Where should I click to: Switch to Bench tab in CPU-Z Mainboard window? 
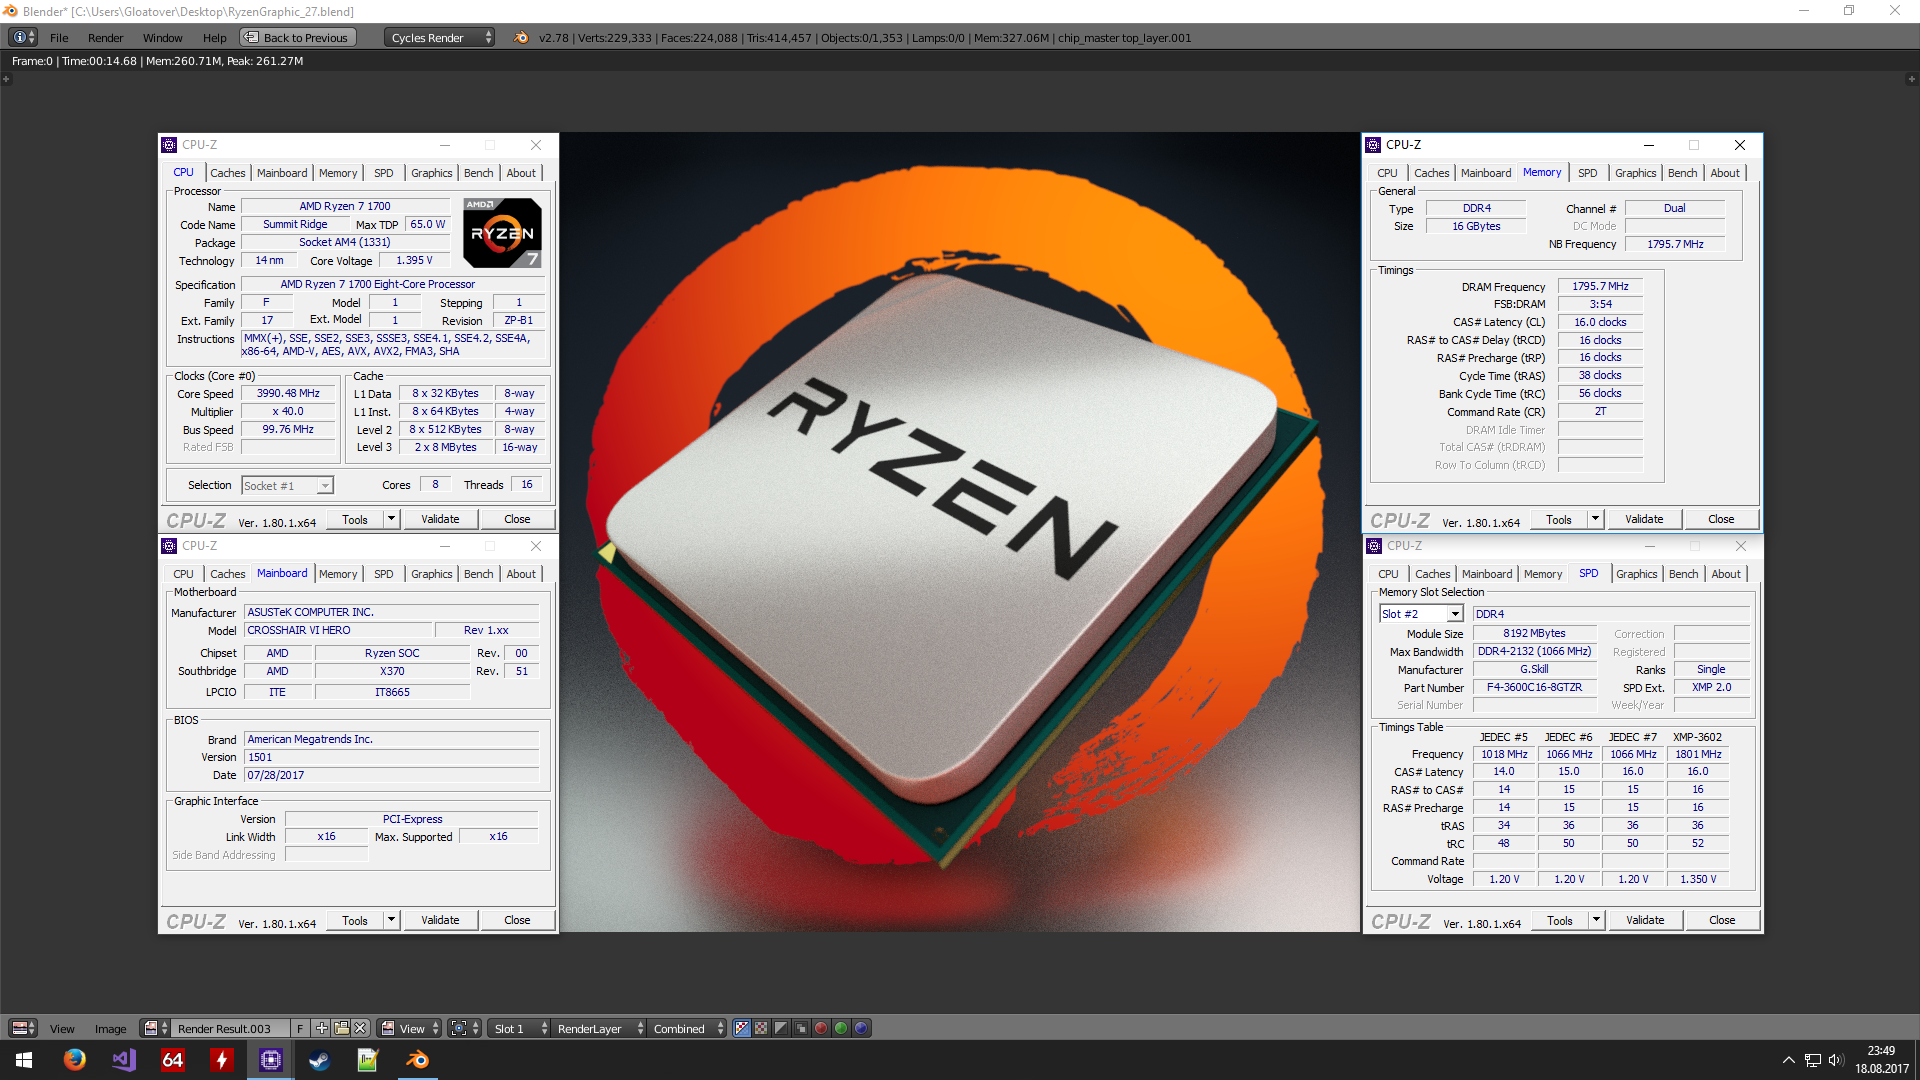(x=478, y=574)
